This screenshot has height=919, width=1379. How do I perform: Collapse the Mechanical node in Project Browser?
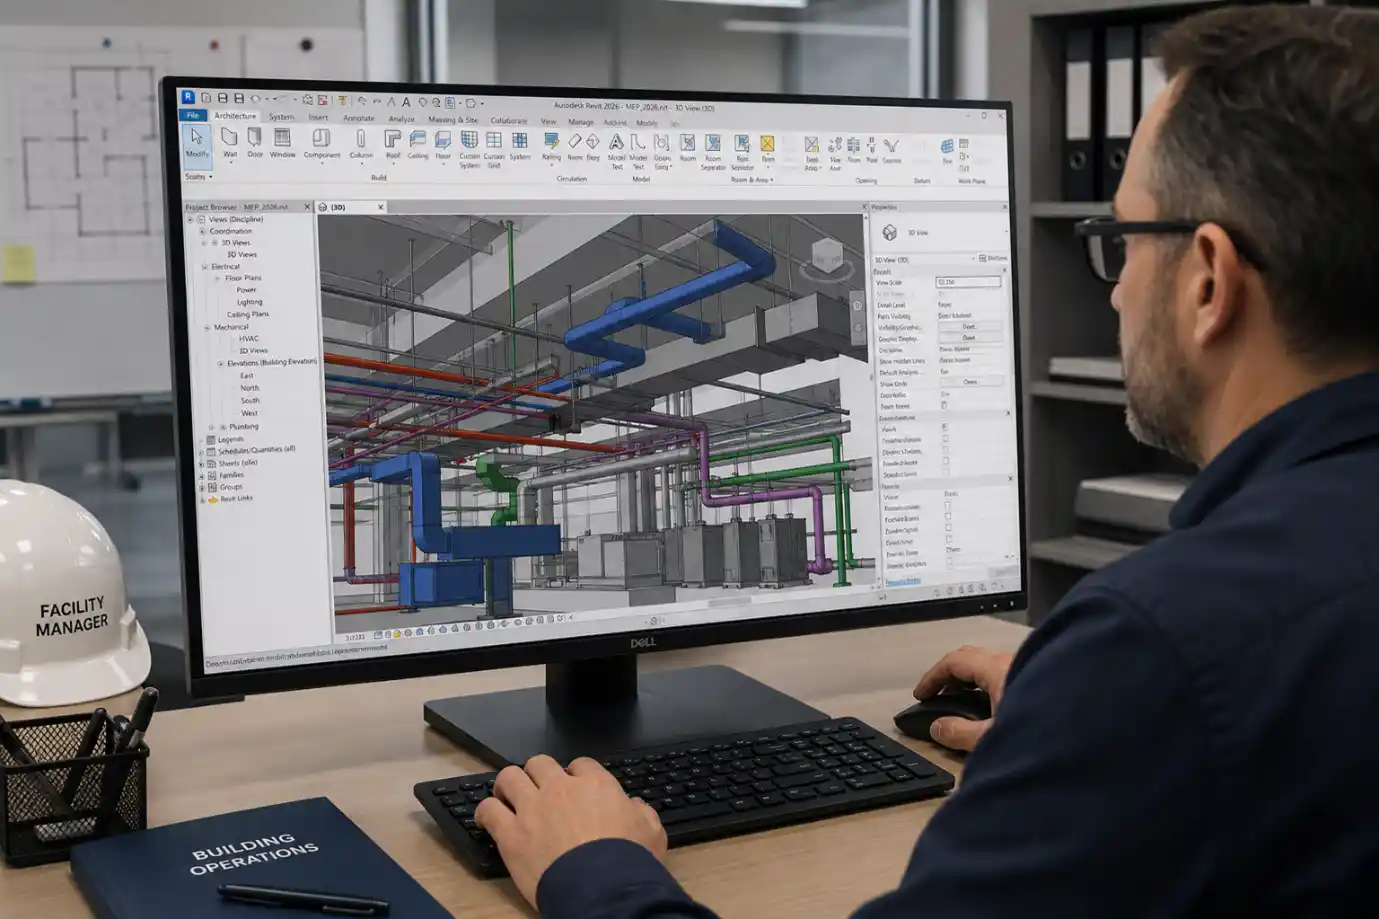click(x=207, y=327)
